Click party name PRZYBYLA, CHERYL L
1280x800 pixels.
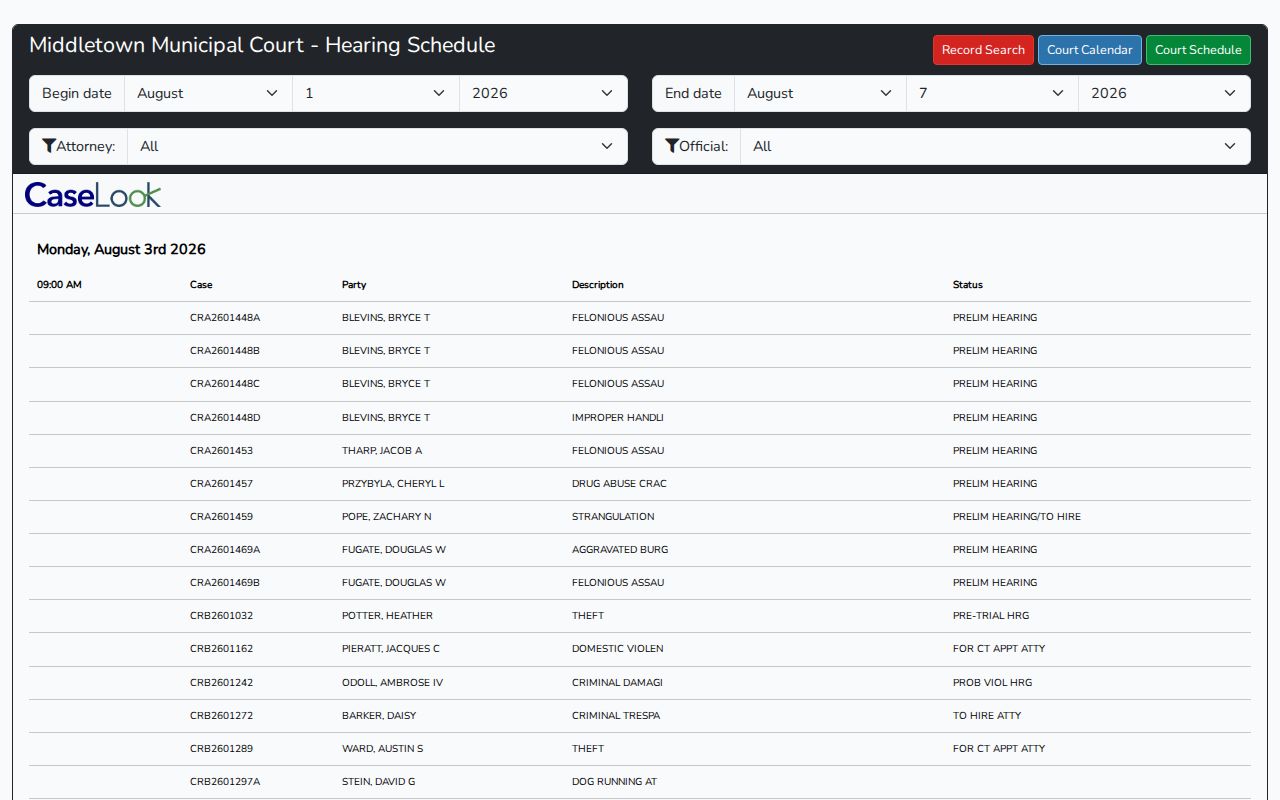click(x=393, y=484)
